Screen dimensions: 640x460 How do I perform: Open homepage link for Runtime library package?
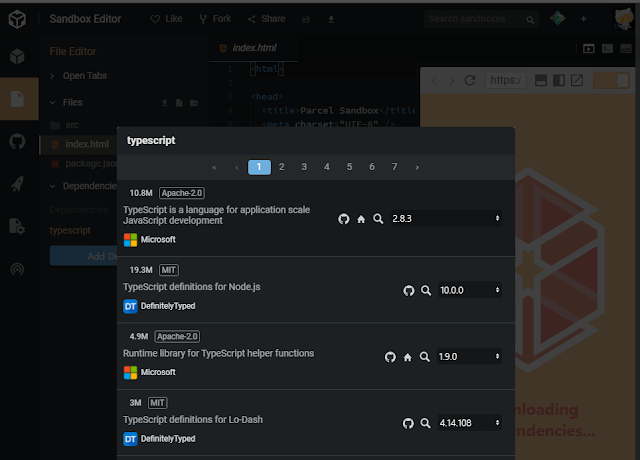[407, 358]
